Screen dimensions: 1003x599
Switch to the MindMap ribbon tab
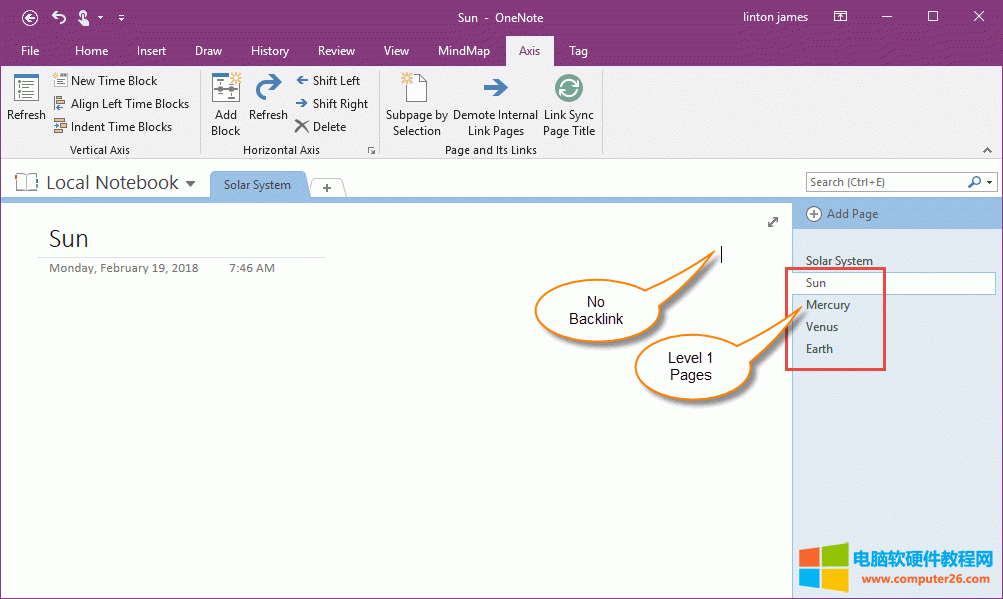point(463,51)
